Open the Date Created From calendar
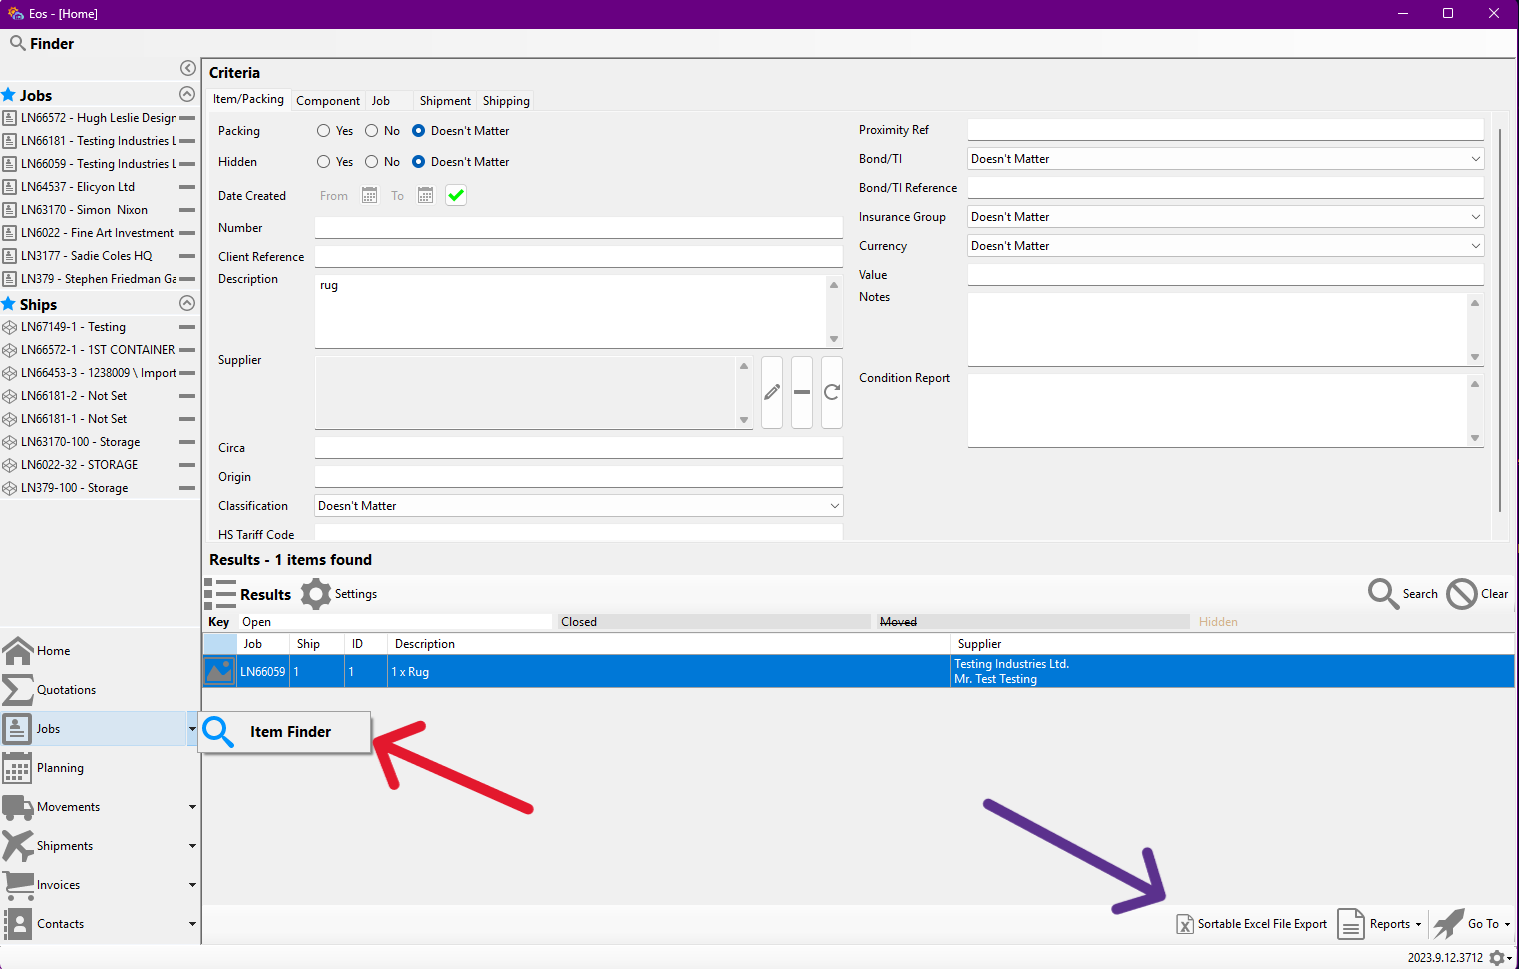 pyautogui.click(x=369, y=196)
